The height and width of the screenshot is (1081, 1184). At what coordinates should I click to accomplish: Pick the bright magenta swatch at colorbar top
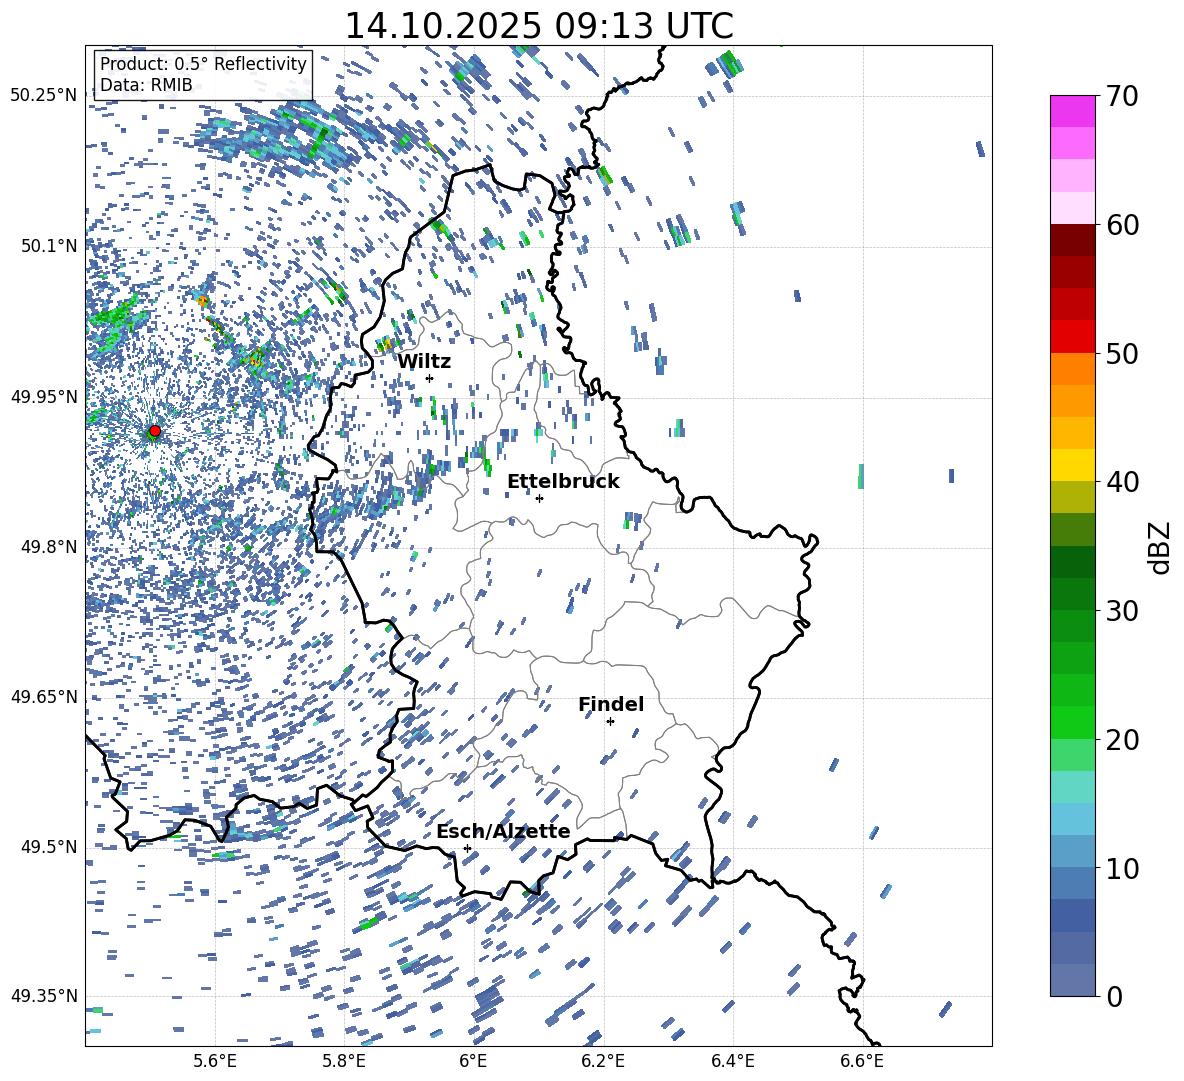click(x=1073, y=111)
